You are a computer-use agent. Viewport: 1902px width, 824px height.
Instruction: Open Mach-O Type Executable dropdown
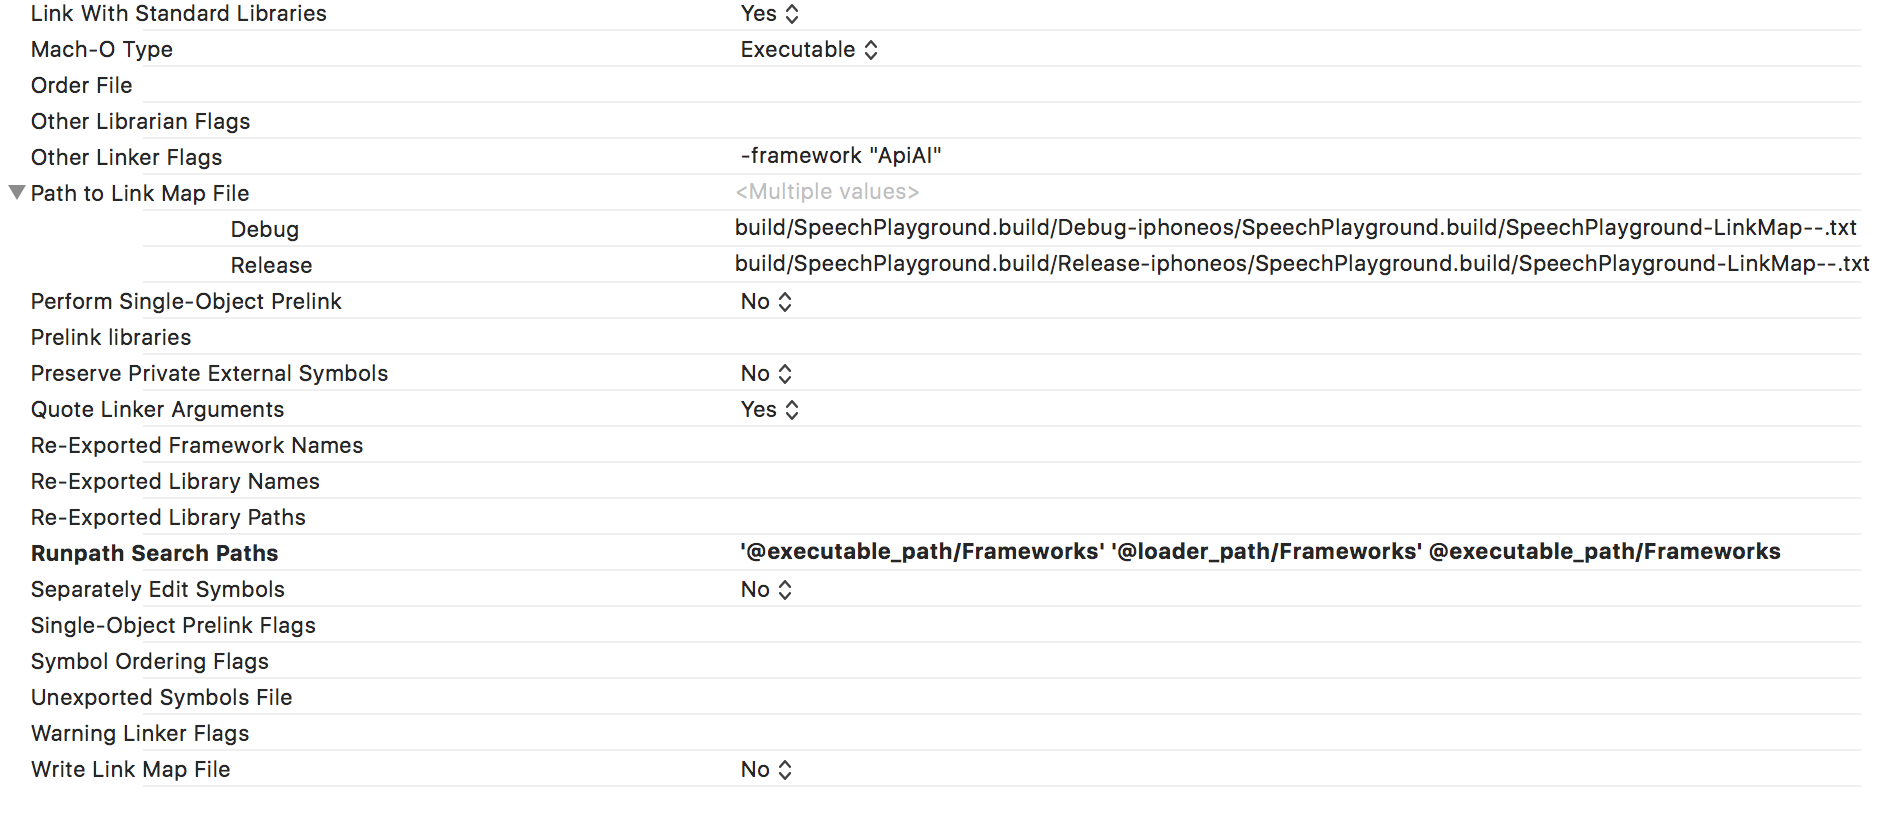click(809, 50)
